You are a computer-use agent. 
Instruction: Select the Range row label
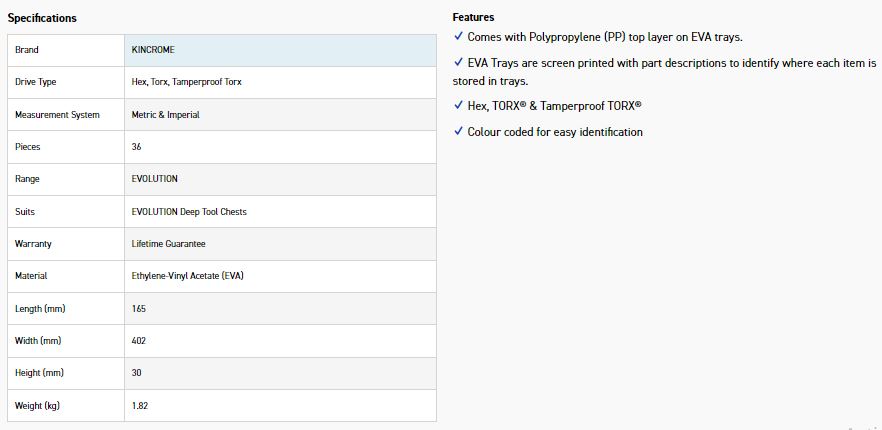(27, 179)
